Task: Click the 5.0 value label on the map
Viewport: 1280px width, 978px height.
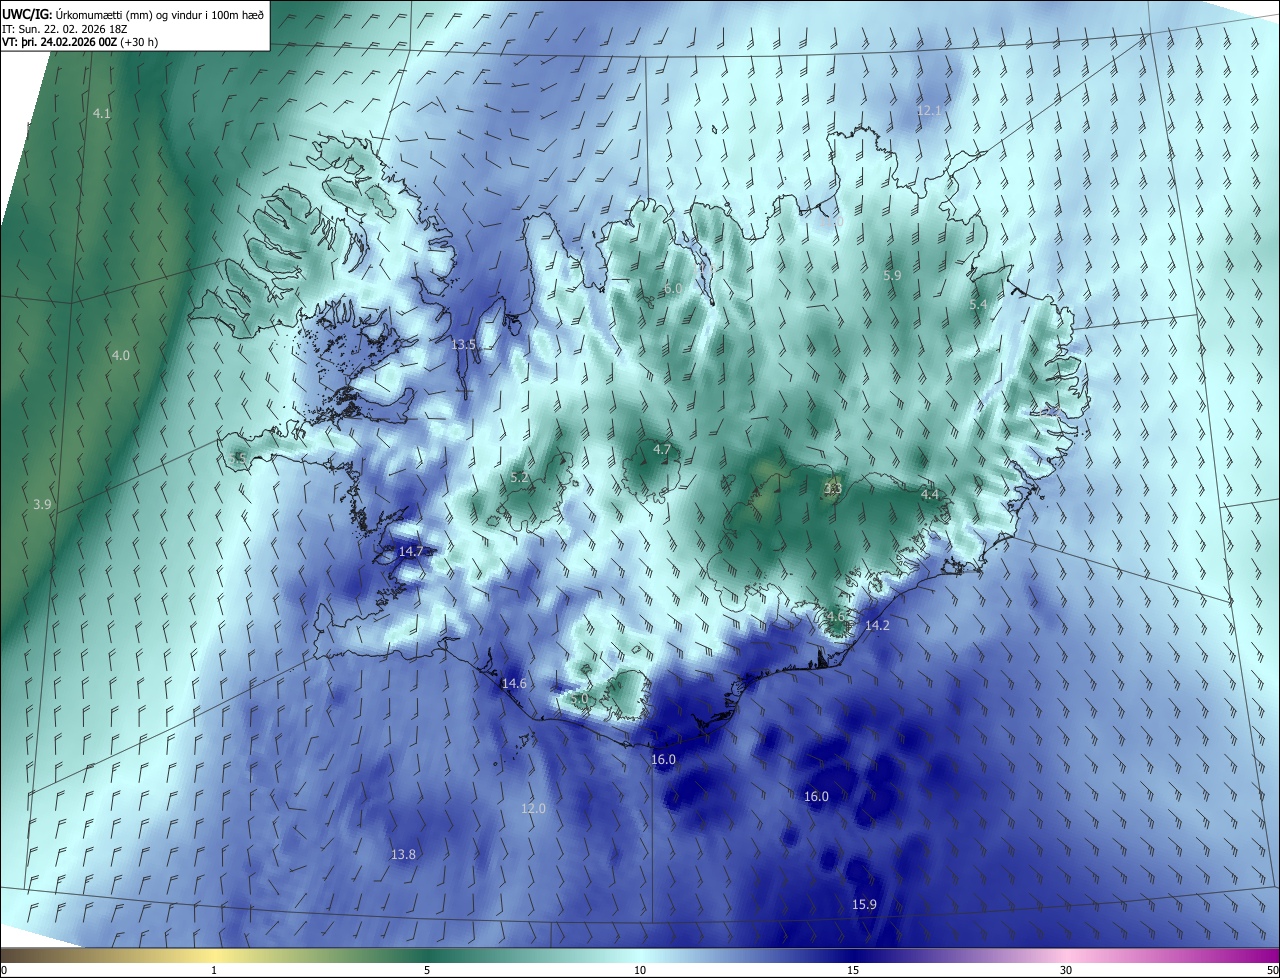Action: (580, 698)
